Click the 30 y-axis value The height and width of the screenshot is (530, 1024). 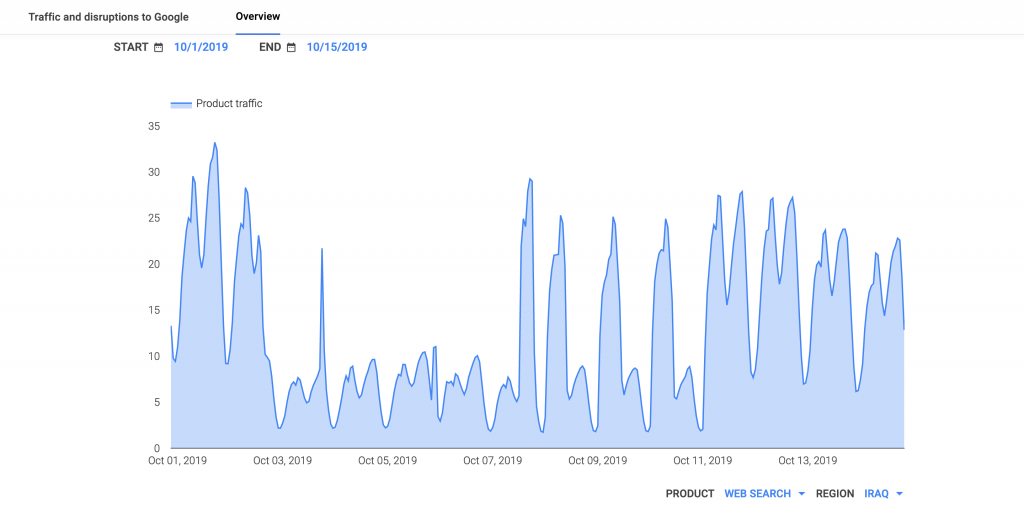[x=154, y=172]
